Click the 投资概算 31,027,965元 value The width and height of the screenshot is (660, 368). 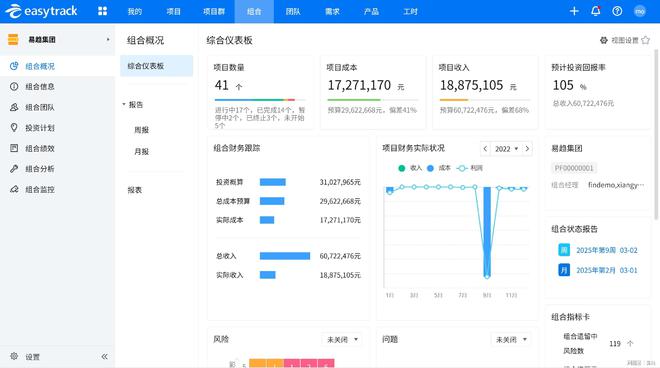pos(340,182)
